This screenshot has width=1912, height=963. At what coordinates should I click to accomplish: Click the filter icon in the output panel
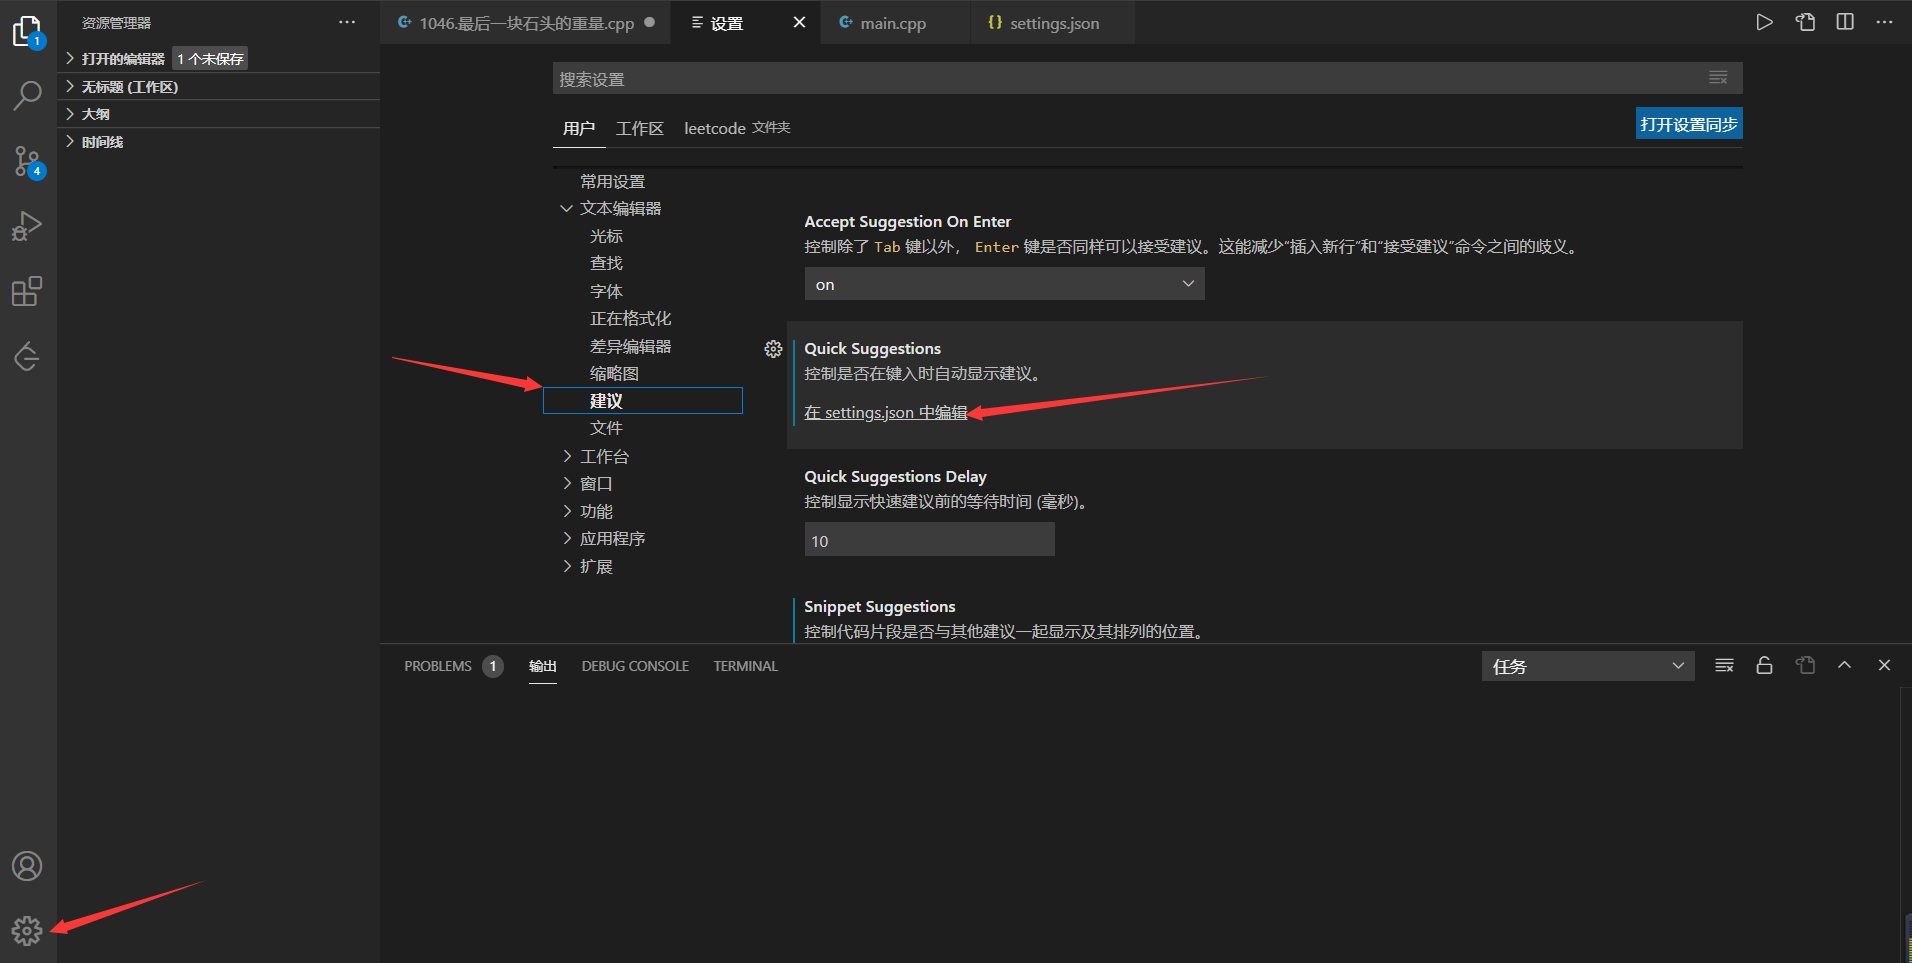[x=1723, y=665]
